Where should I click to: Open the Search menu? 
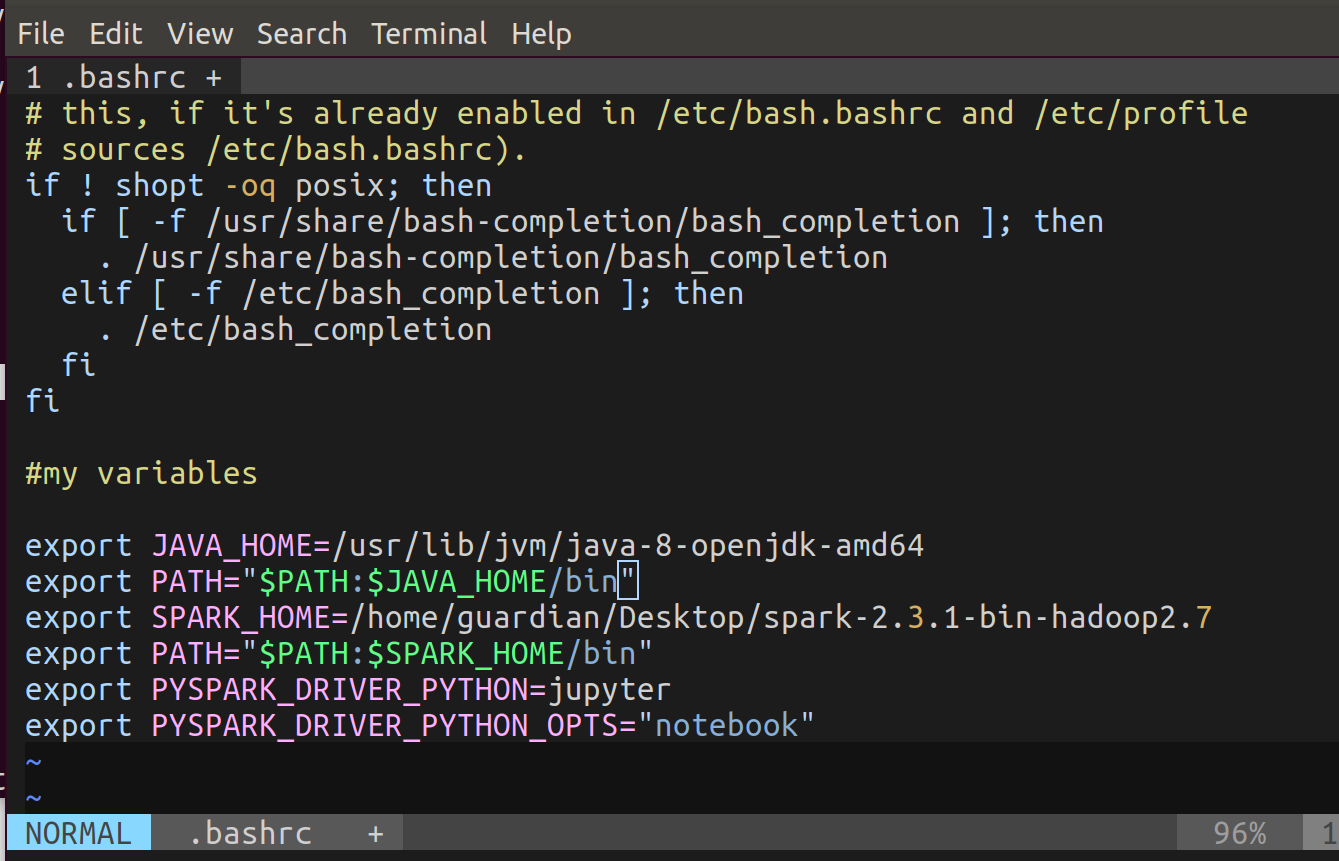point(301,34)
